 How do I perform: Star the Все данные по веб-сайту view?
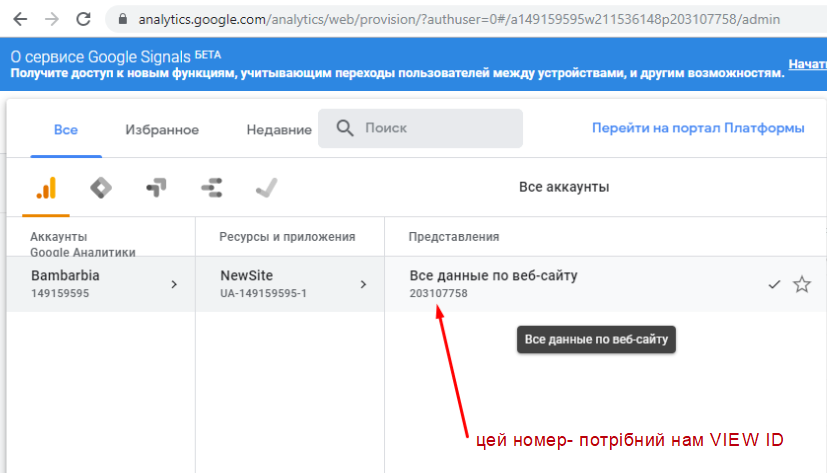[802, 284]
